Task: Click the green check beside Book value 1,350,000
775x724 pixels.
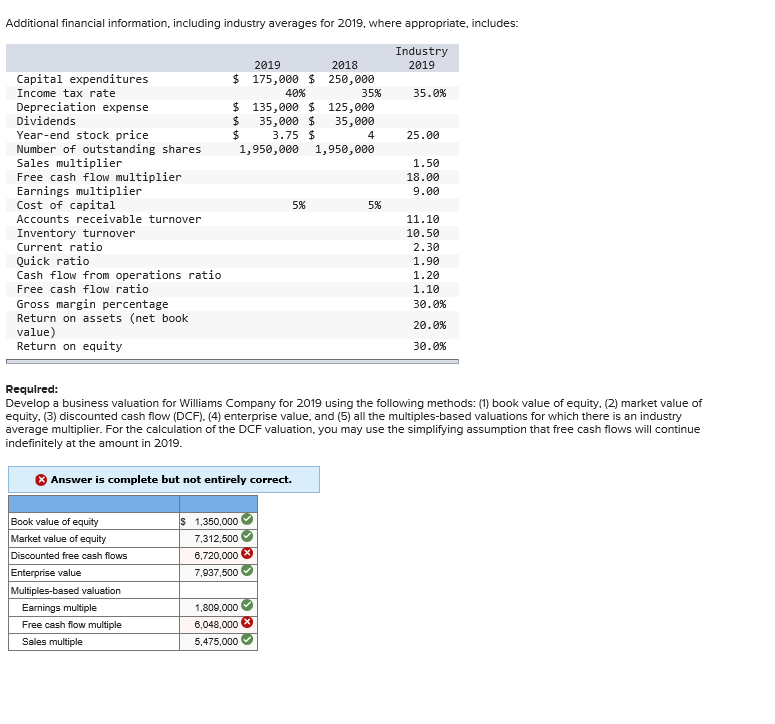Action: [x=247, y=519]
